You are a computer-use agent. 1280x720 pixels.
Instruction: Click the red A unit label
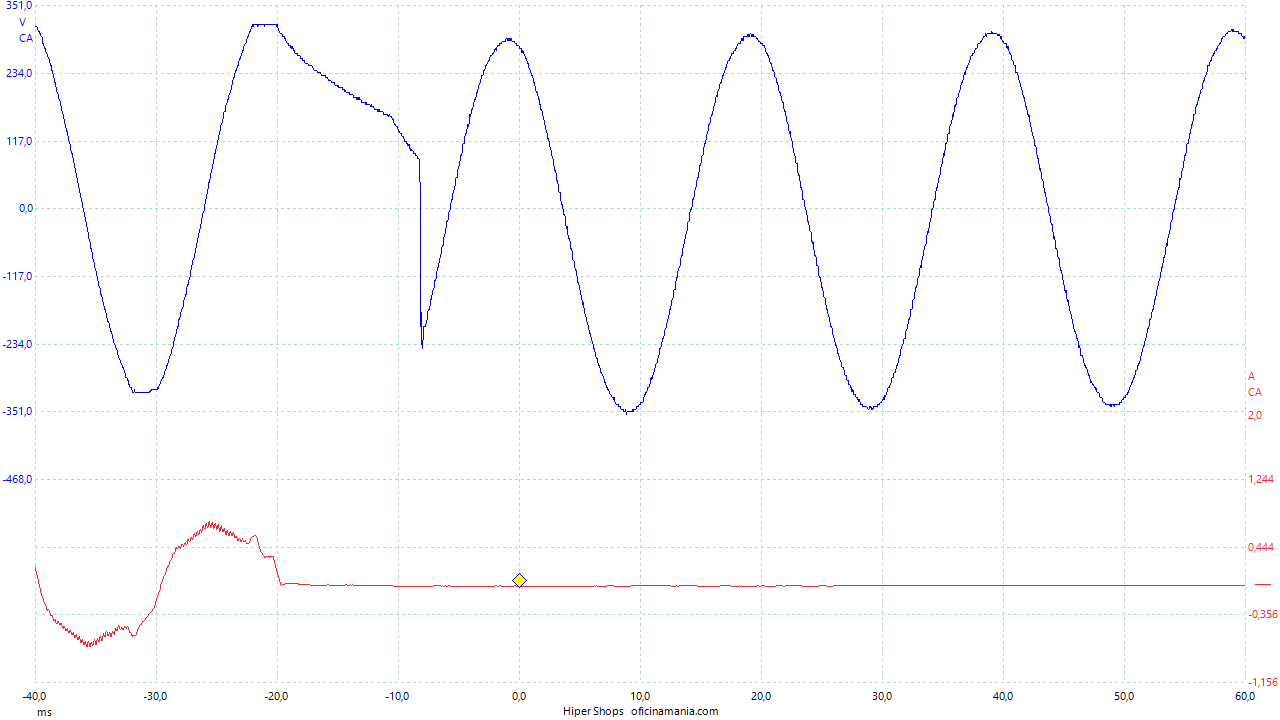tap(1251, 376)
